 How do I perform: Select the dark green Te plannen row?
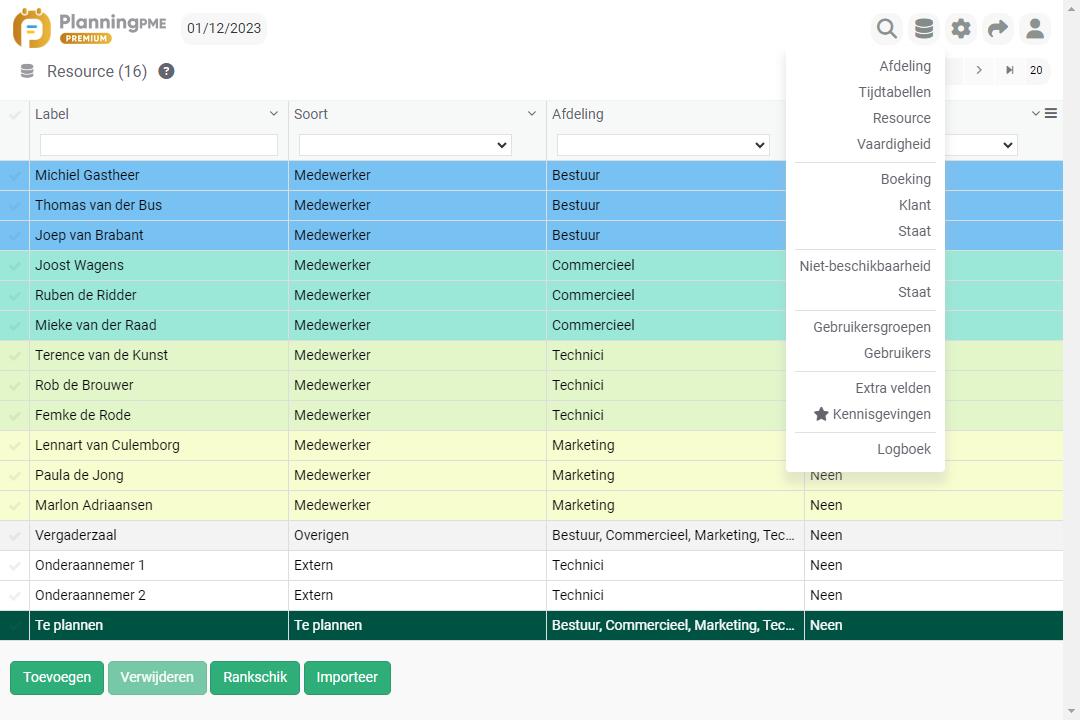click(400, 625)
